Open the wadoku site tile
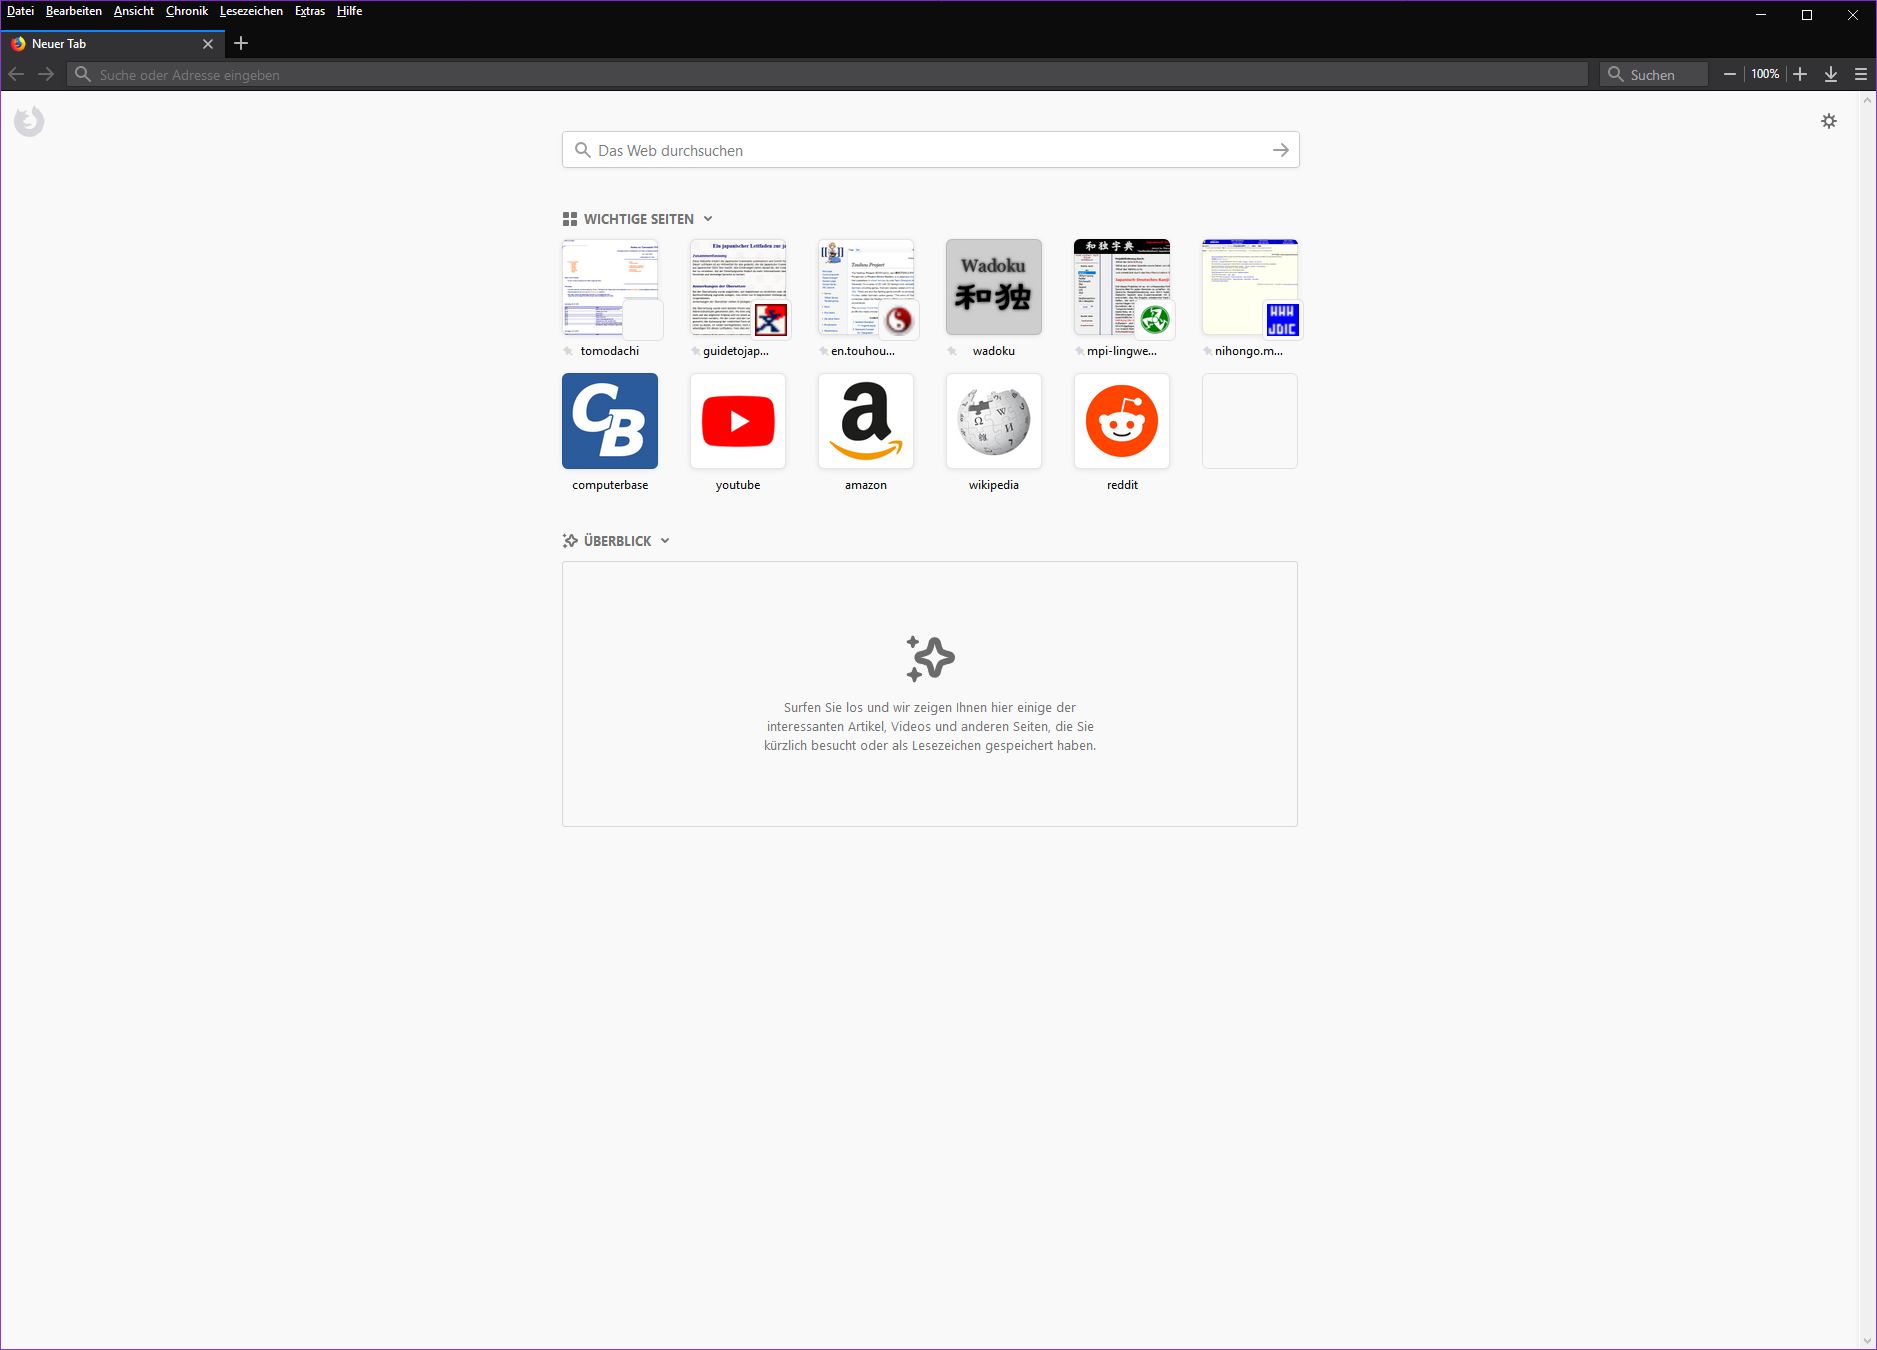The width and height of the screenshot is (1877, 1350). click(994, 287)
